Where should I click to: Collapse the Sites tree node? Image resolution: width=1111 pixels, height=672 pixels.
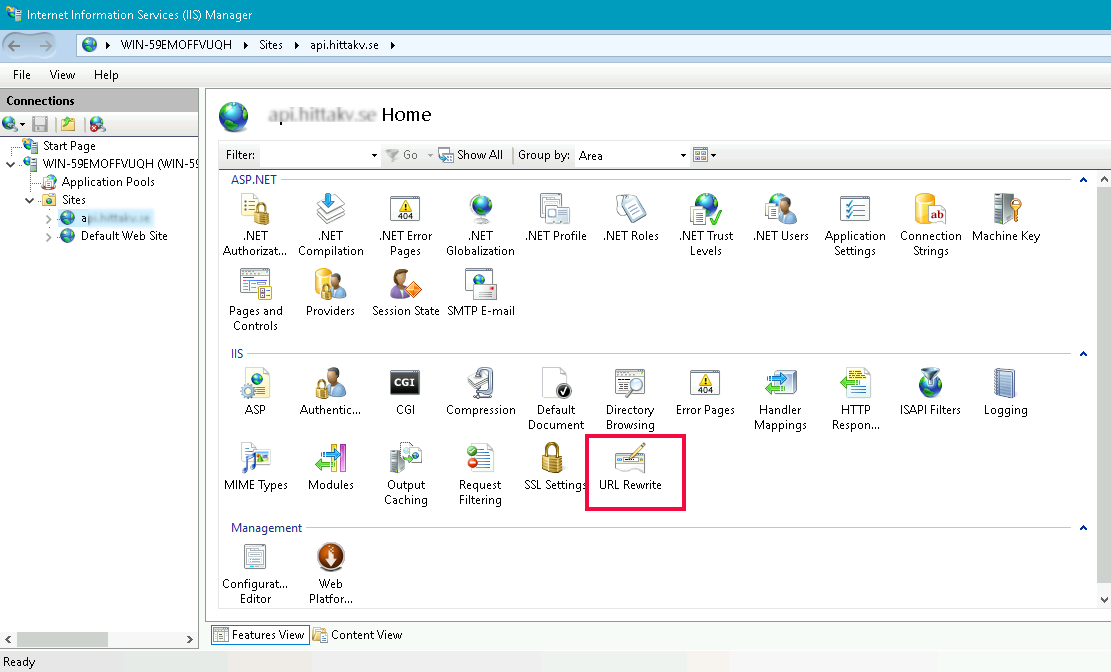coord(31,201)
